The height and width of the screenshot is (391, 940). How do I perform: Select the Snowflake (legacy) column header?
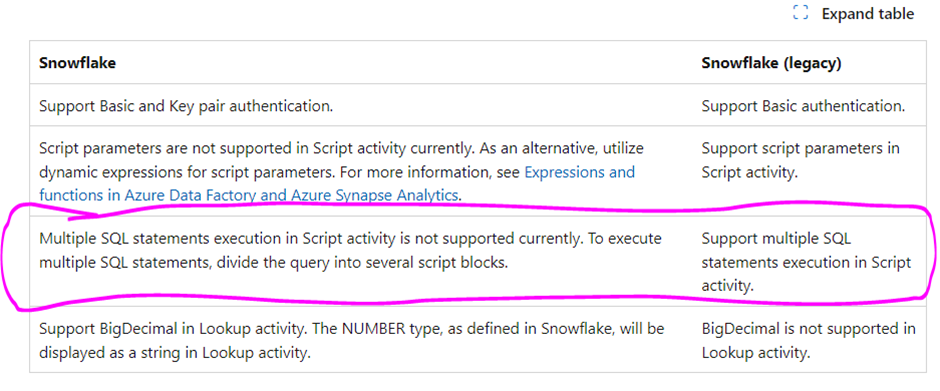click(x=771, y=64)
